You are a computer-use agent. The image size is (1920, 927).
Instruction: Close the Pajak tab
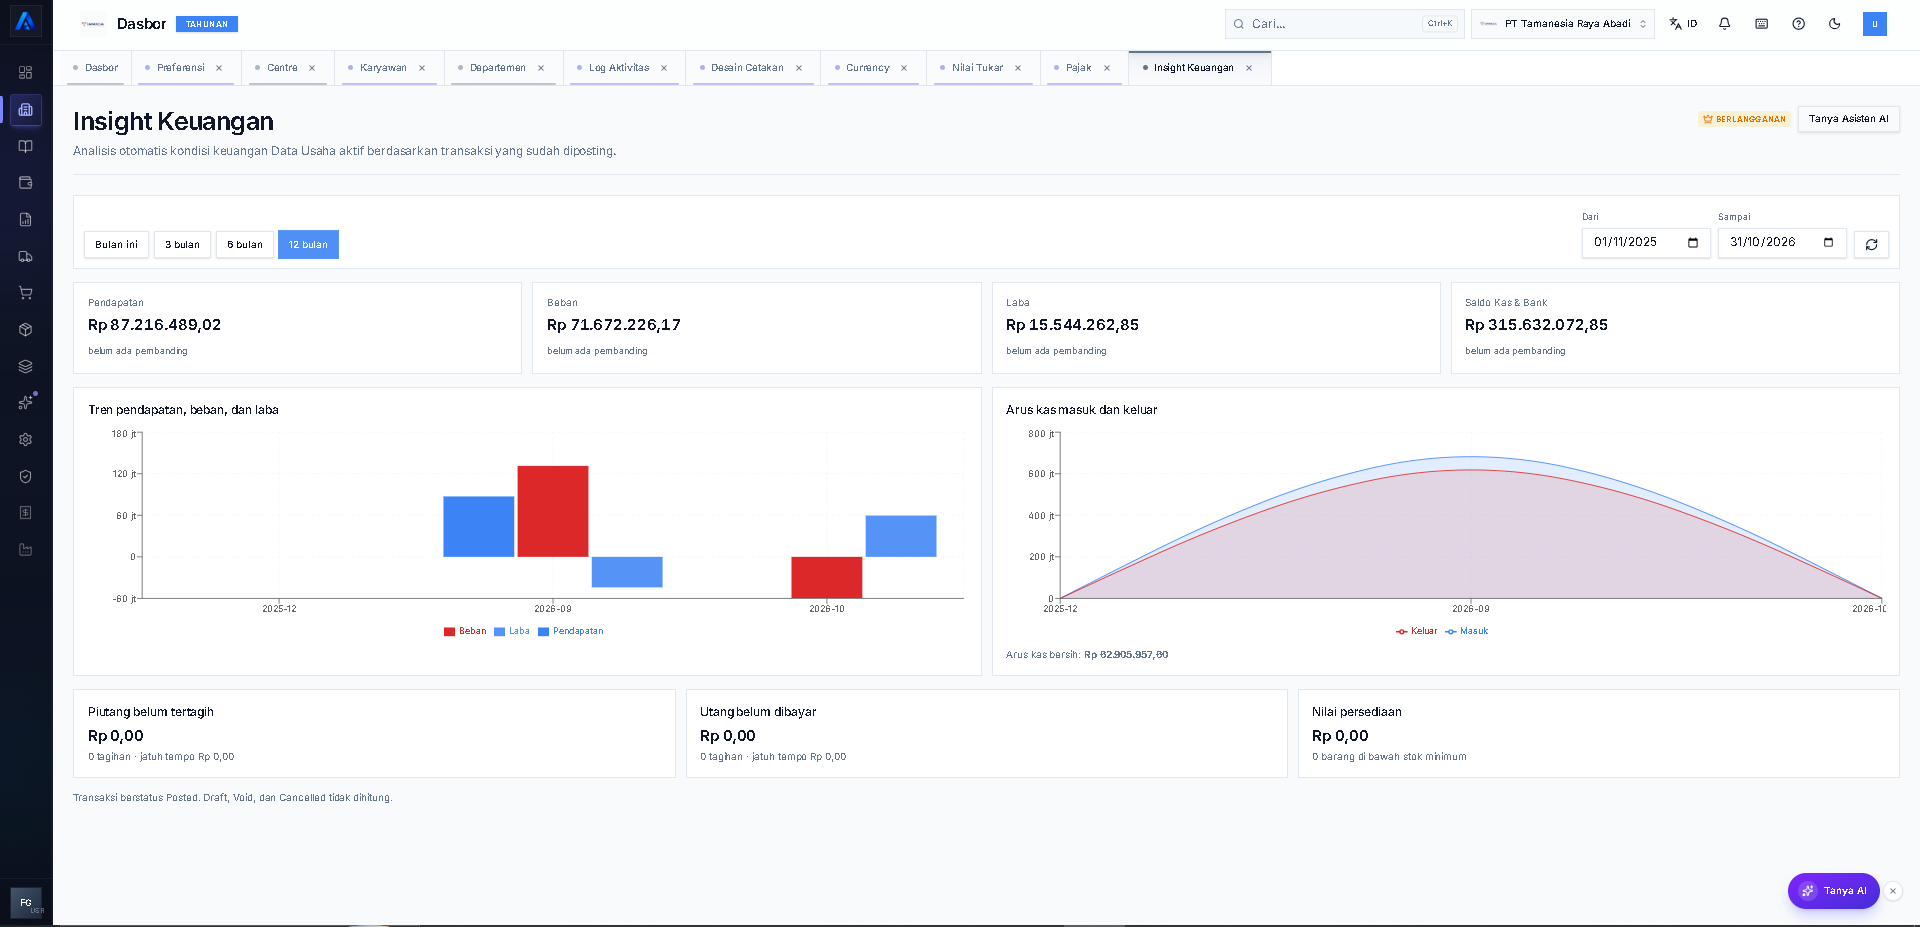click(1107, 68)
